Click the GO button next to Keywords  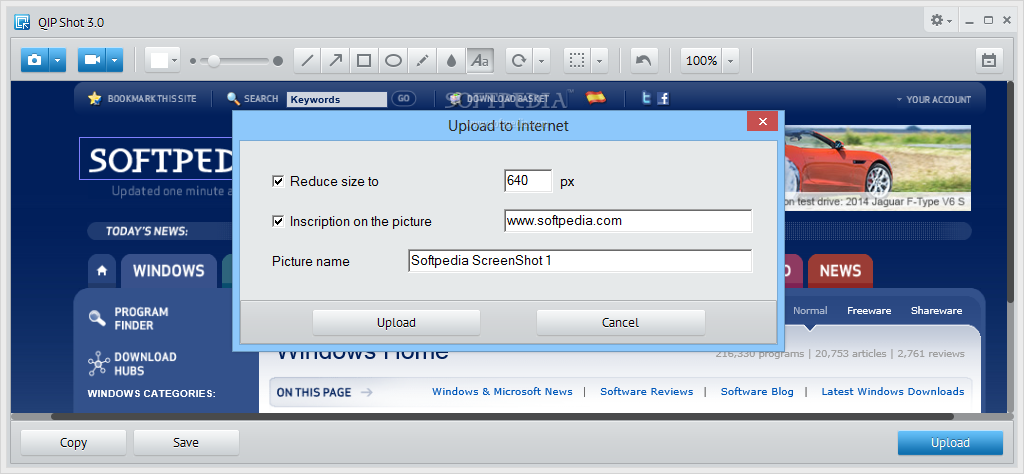[404, 99]
